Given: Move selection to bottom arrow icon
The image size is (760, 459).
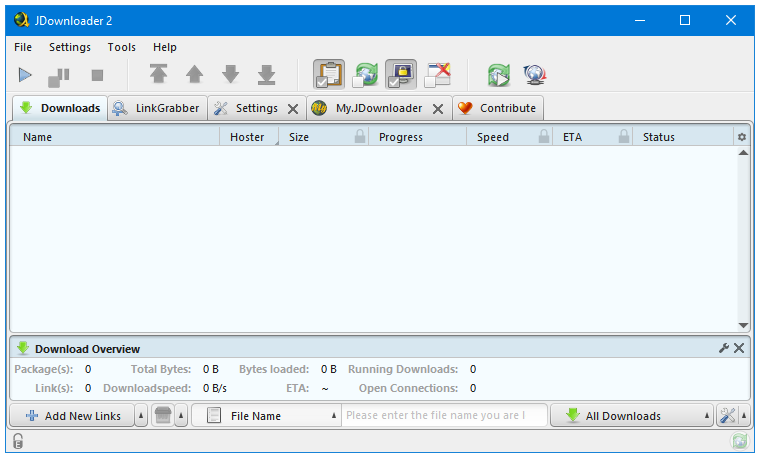Looking at the screenshot, I should (x=266, y=75).
